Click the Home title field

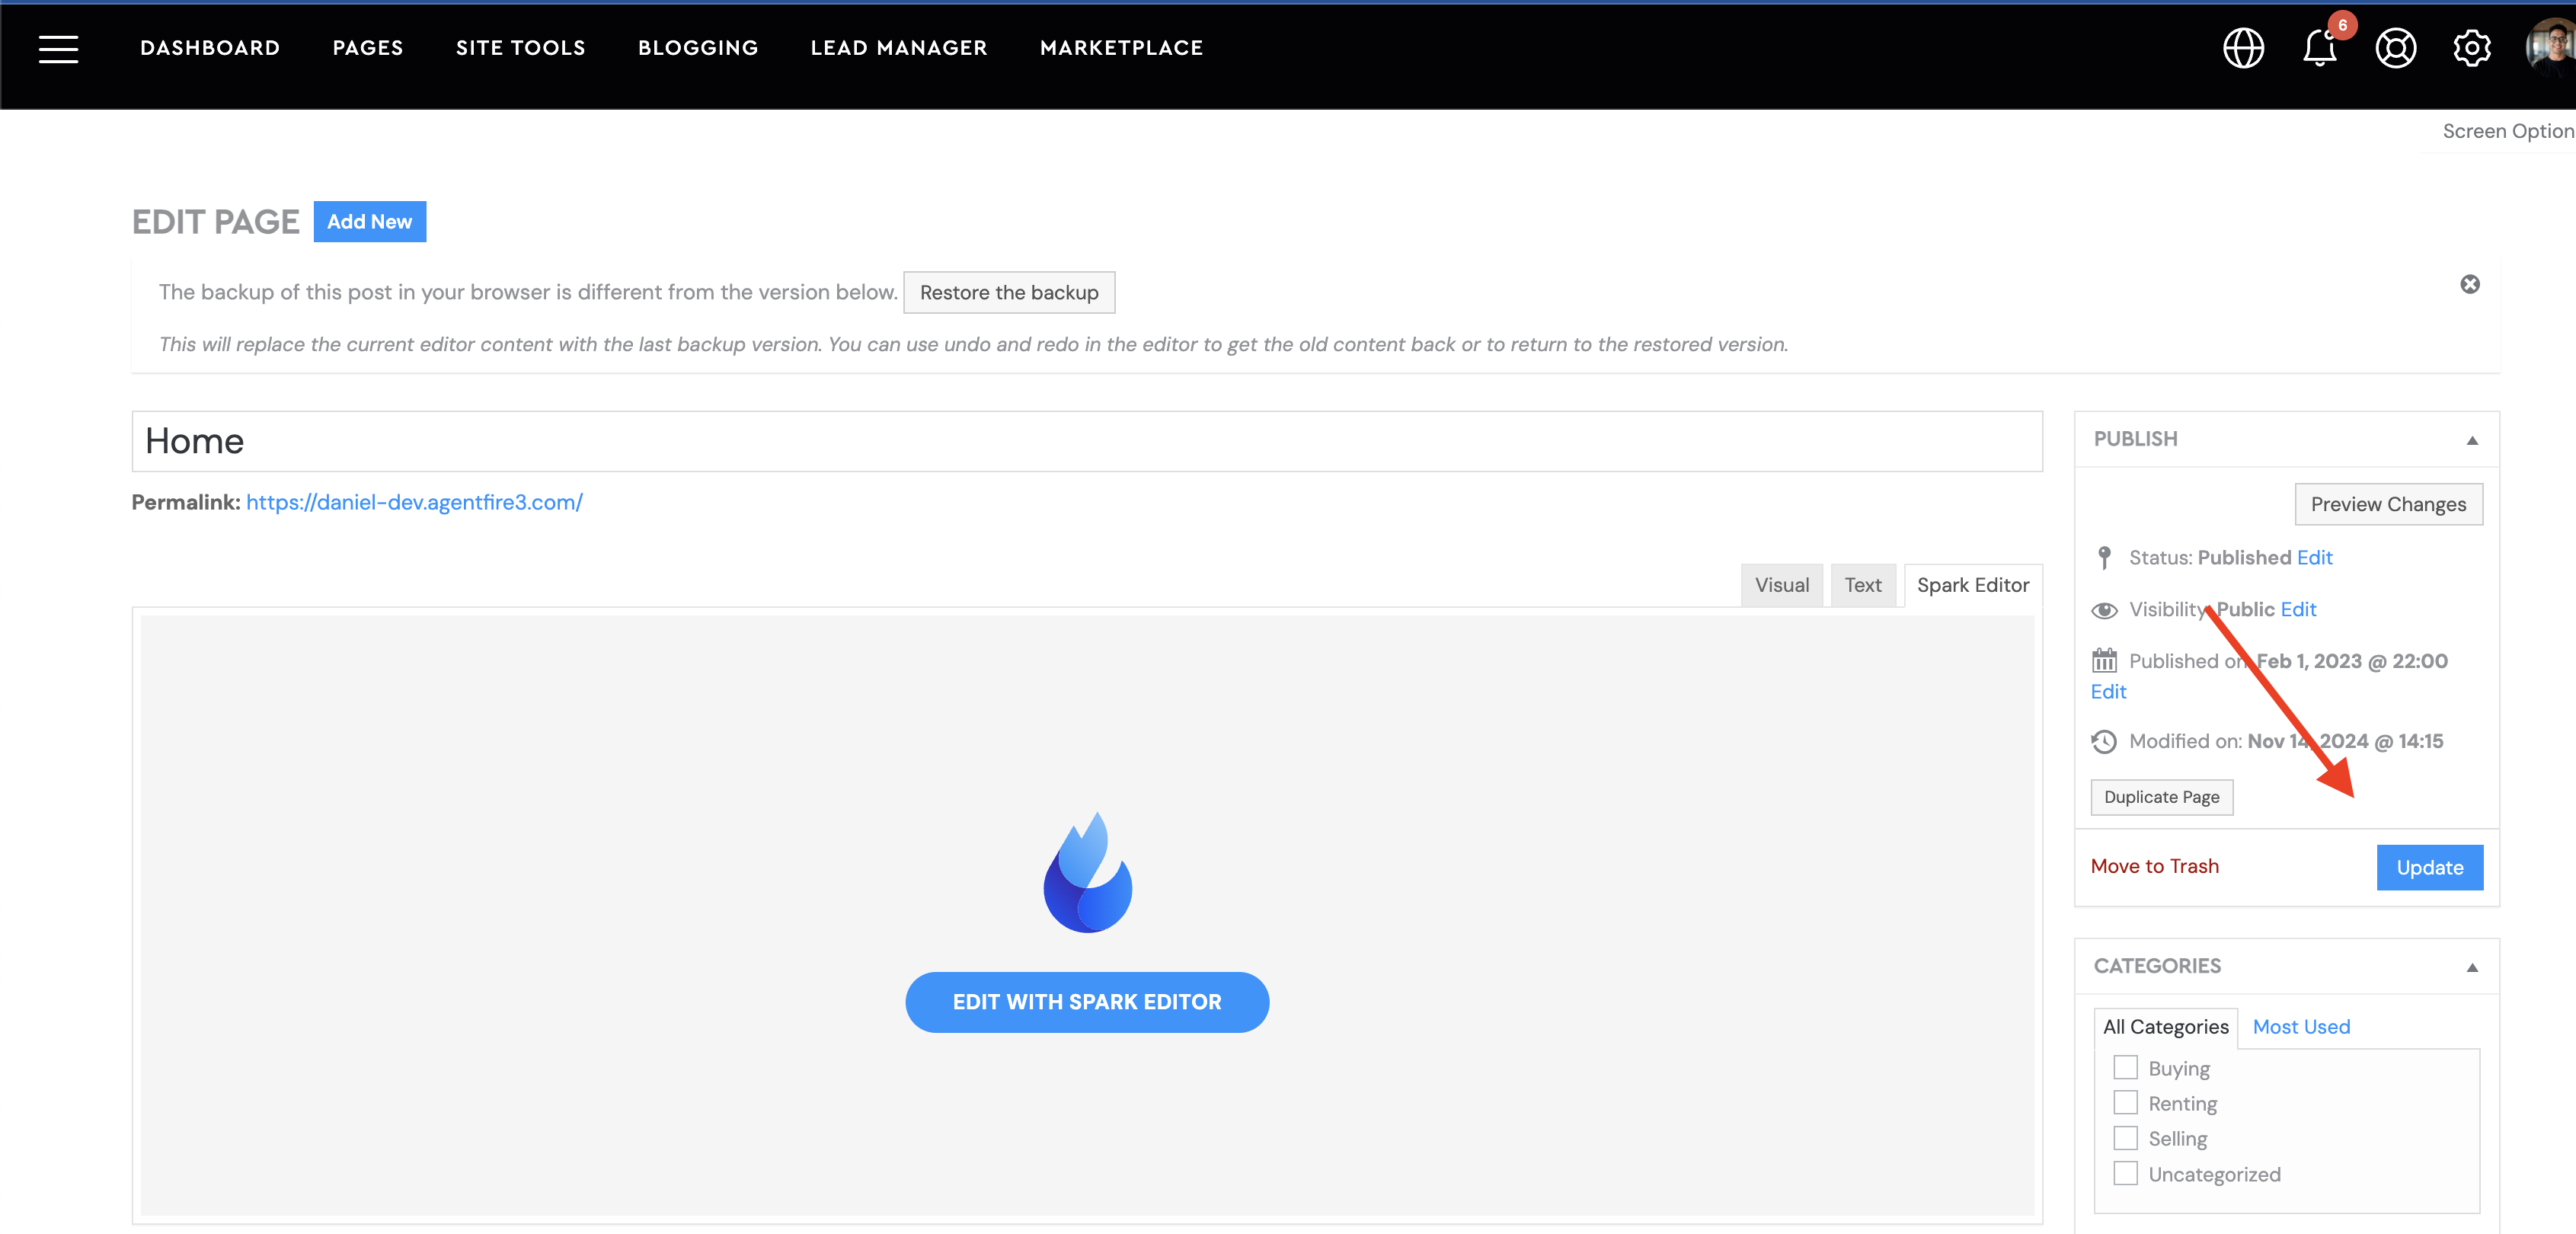click(1087, 441)
